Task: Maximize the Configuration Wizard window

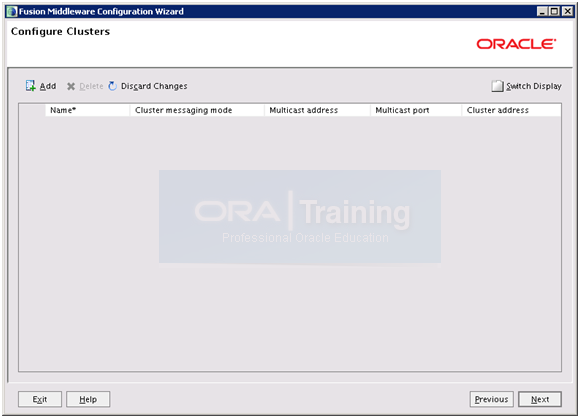Action: (554, 11)
